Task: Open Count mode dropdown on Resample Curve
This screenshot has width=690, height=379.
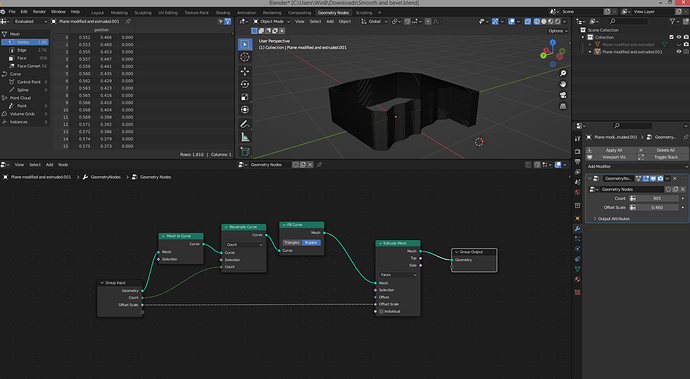Action: click(x=244, y=244)
